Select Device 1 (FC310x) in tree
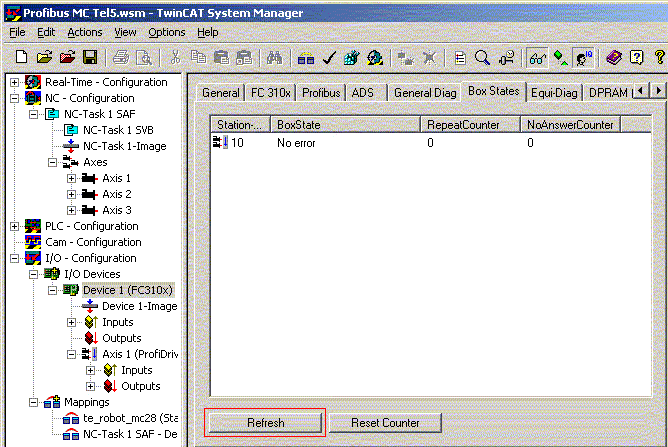Screen dimensions: 668x447 [x=128, y=290]
